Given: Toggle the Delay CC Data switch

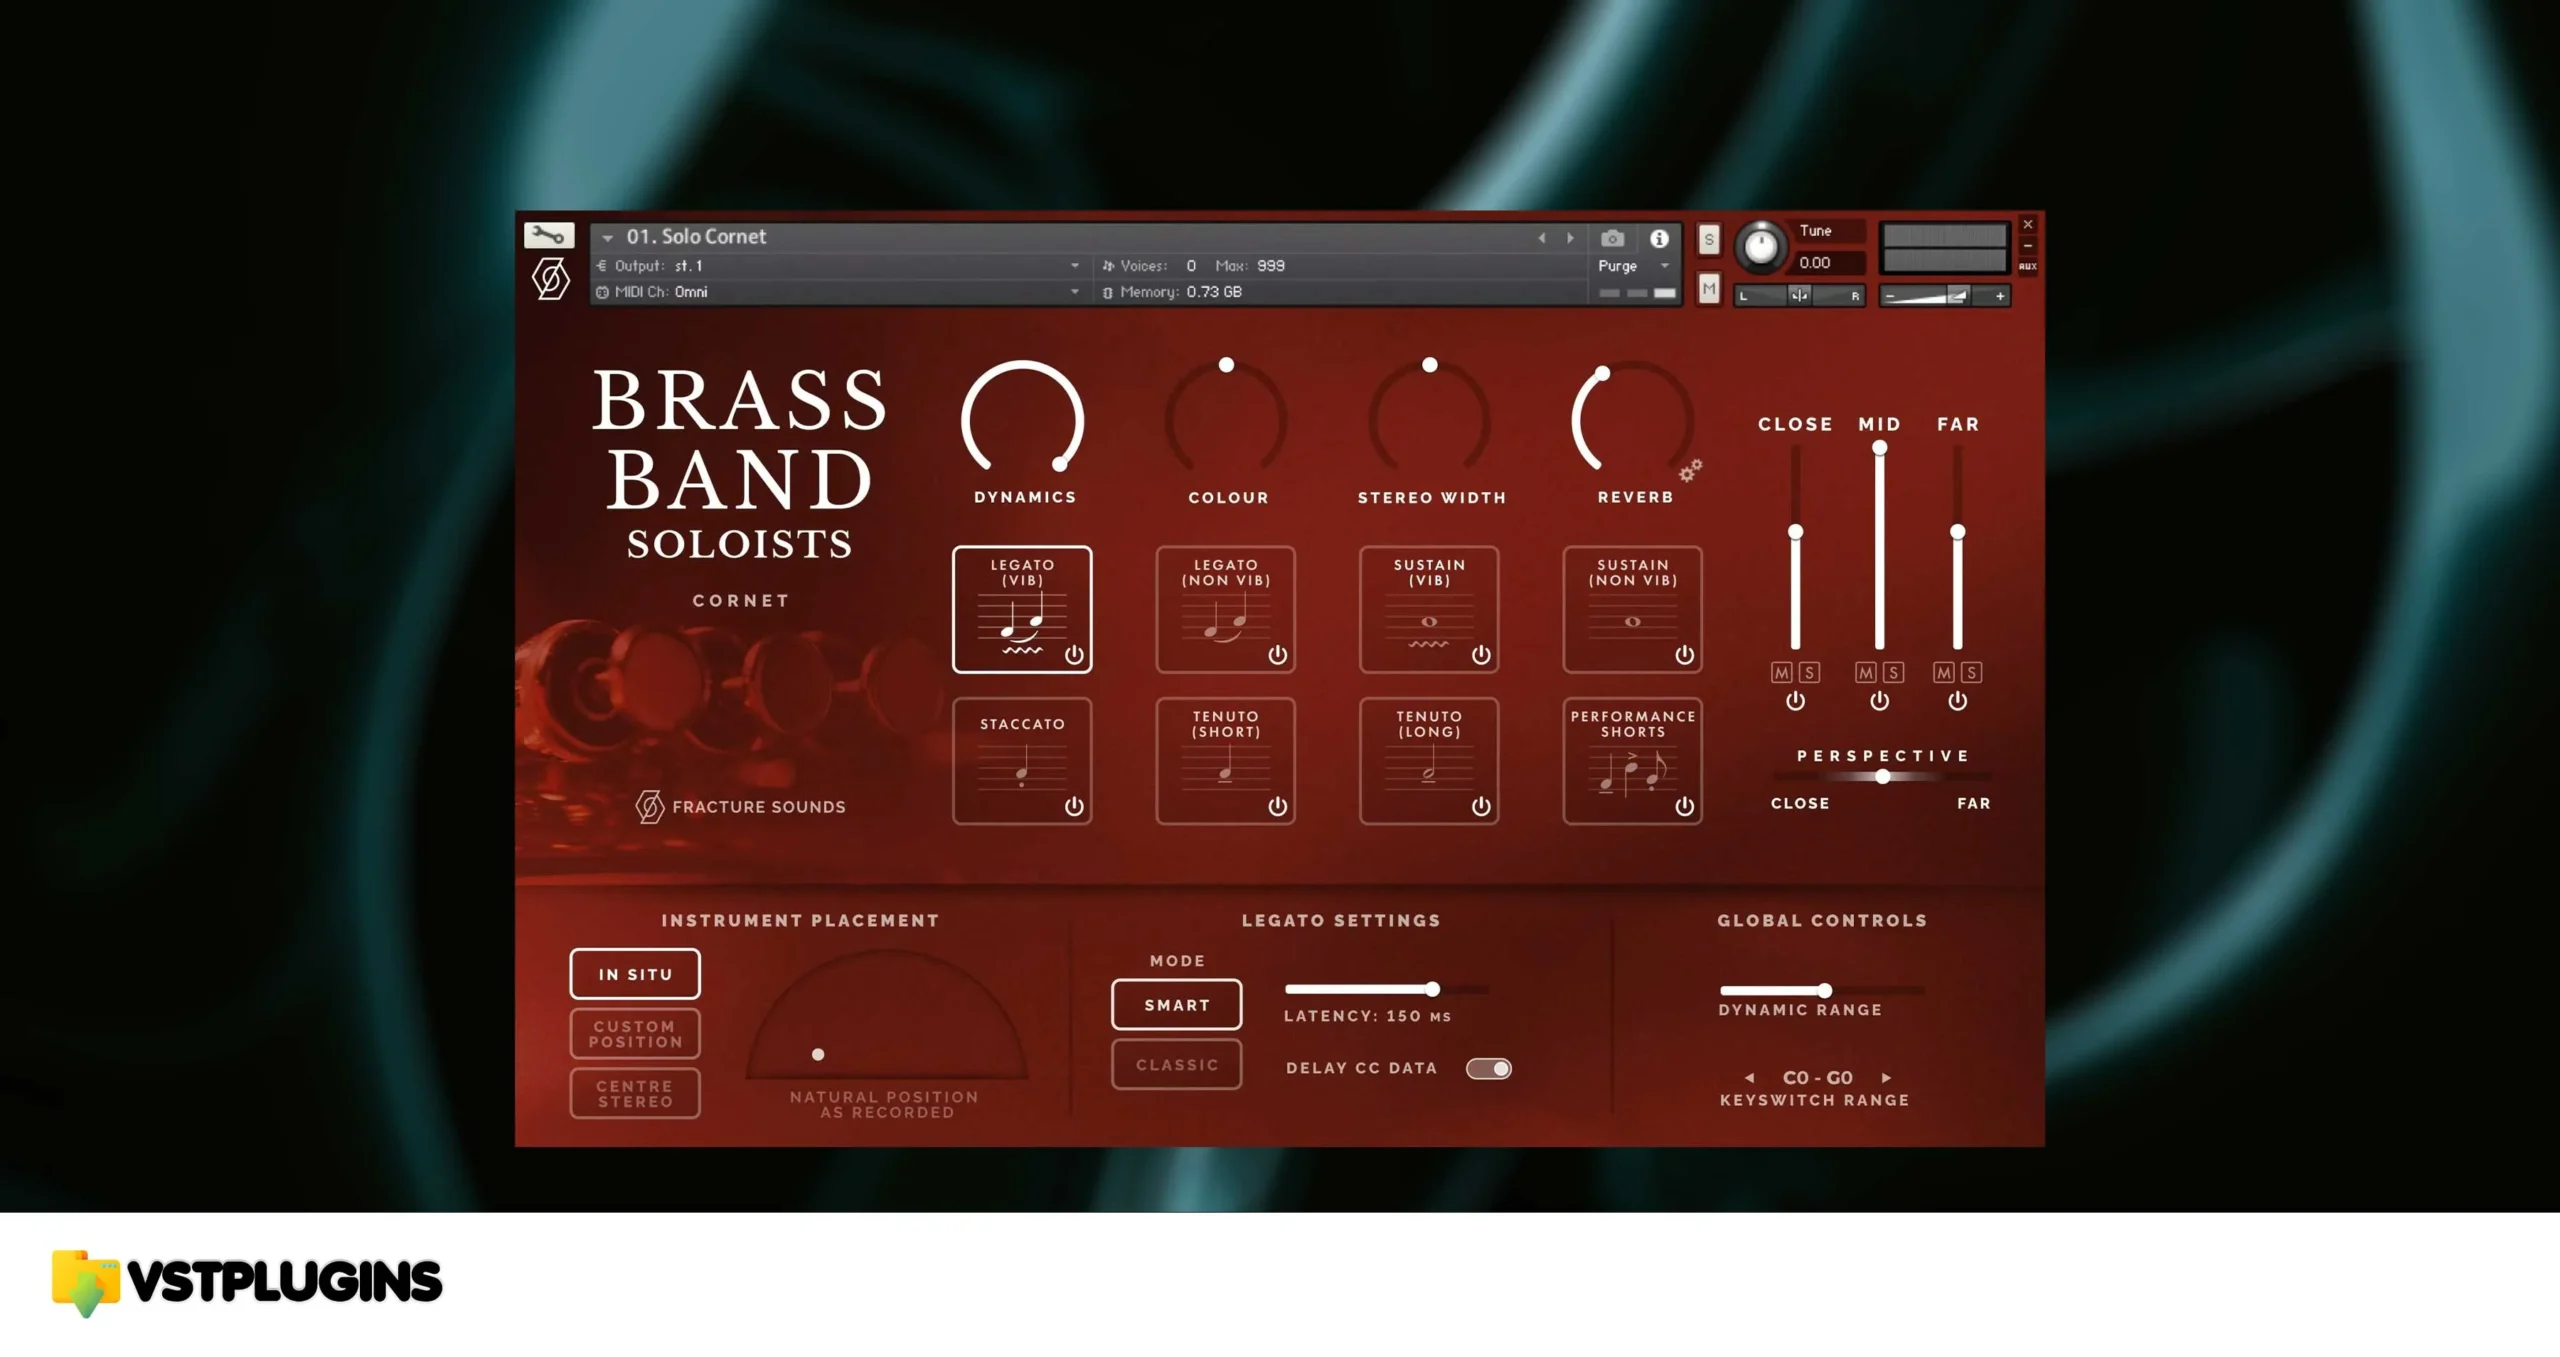Looking at the screenshot, I should [1487, 1067].
